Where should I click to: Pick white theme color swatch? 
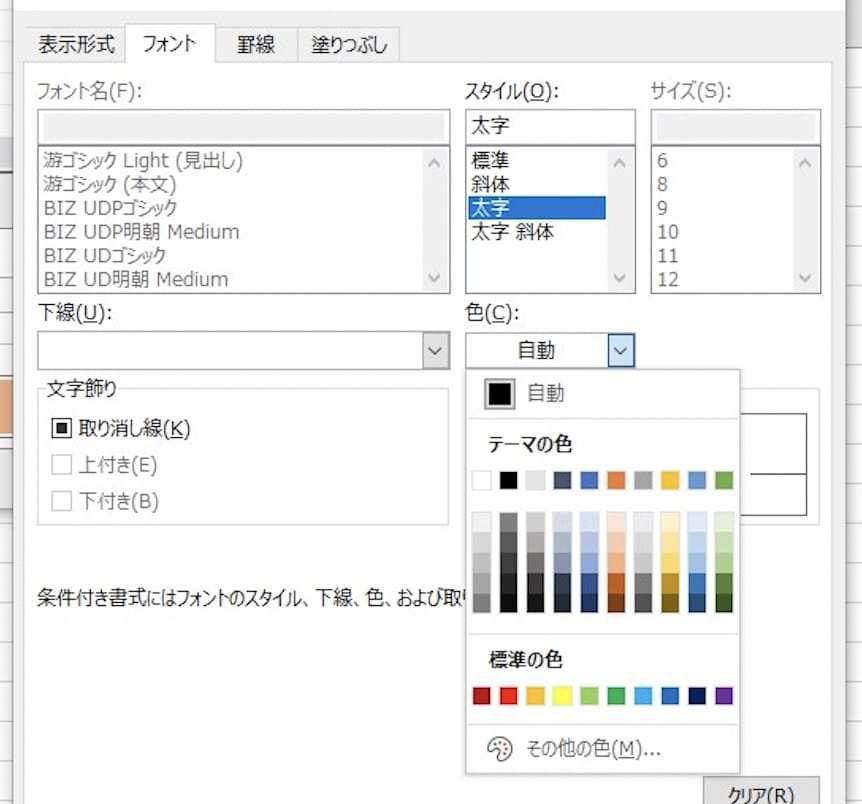point(482,480)
